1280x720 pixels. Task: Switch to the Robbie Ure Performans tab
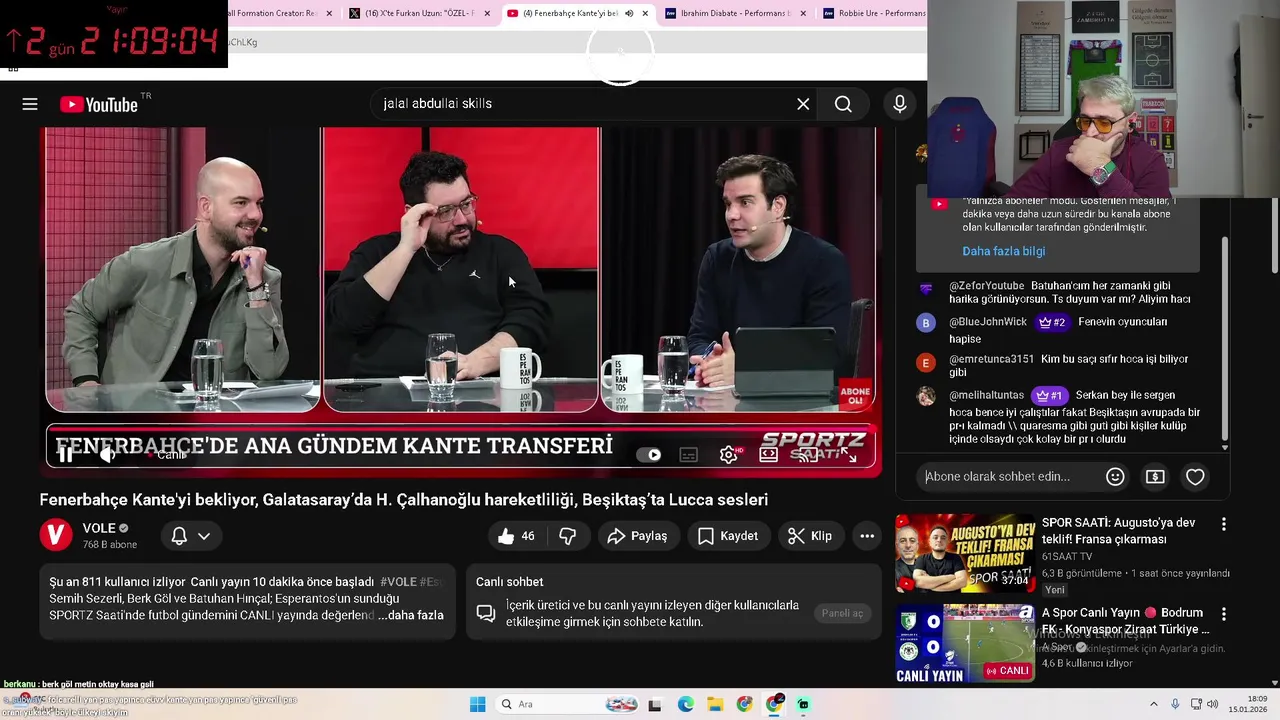pyautogui.click(x=873, y=13)
